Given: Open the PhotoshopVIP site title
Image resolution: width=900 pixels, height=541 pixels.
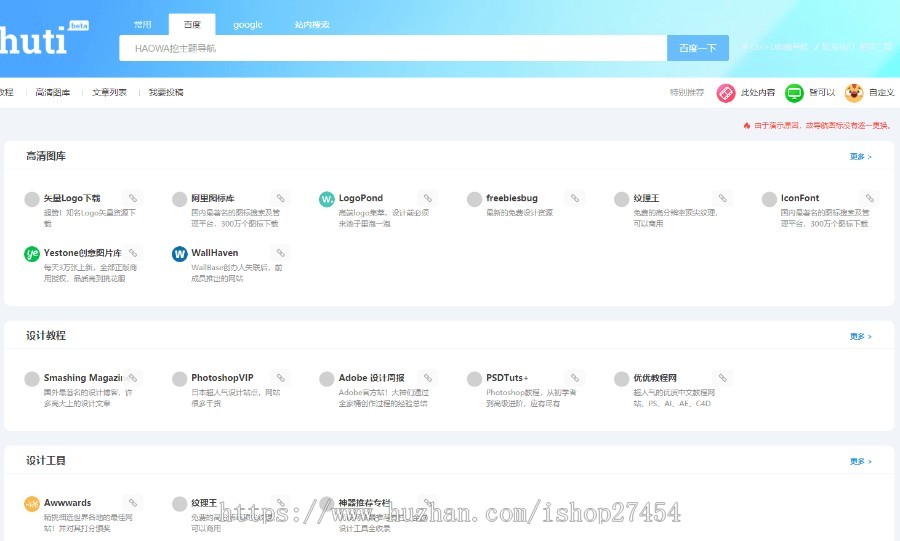Looking at the screenshot, I should coord(222,378).
